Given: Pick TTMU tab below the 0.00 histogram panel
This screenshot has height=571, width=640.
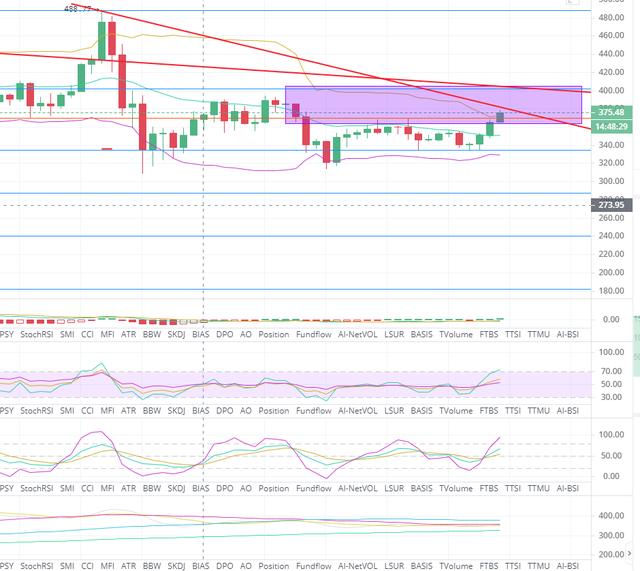Looking at the screenshot, I should 538,334.
